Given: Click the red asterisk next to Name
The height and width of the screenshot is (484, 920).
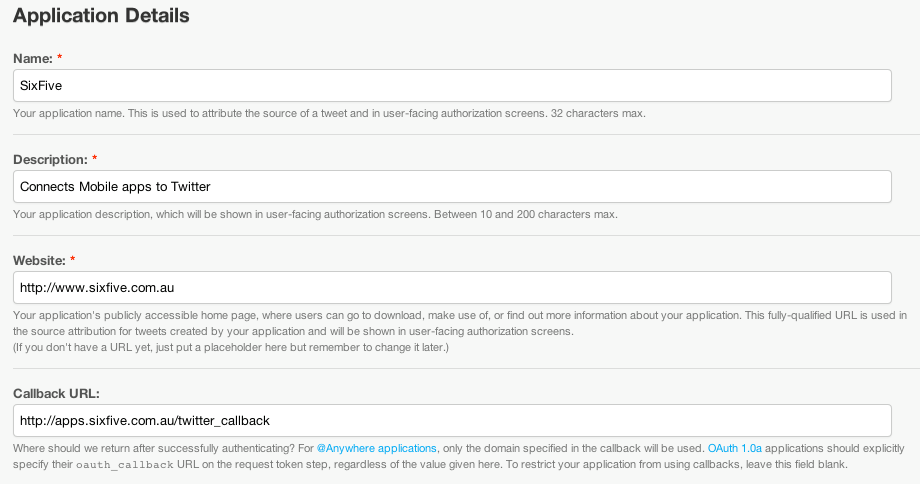Looking at the screenshot, I should click(x=59, y=57).
